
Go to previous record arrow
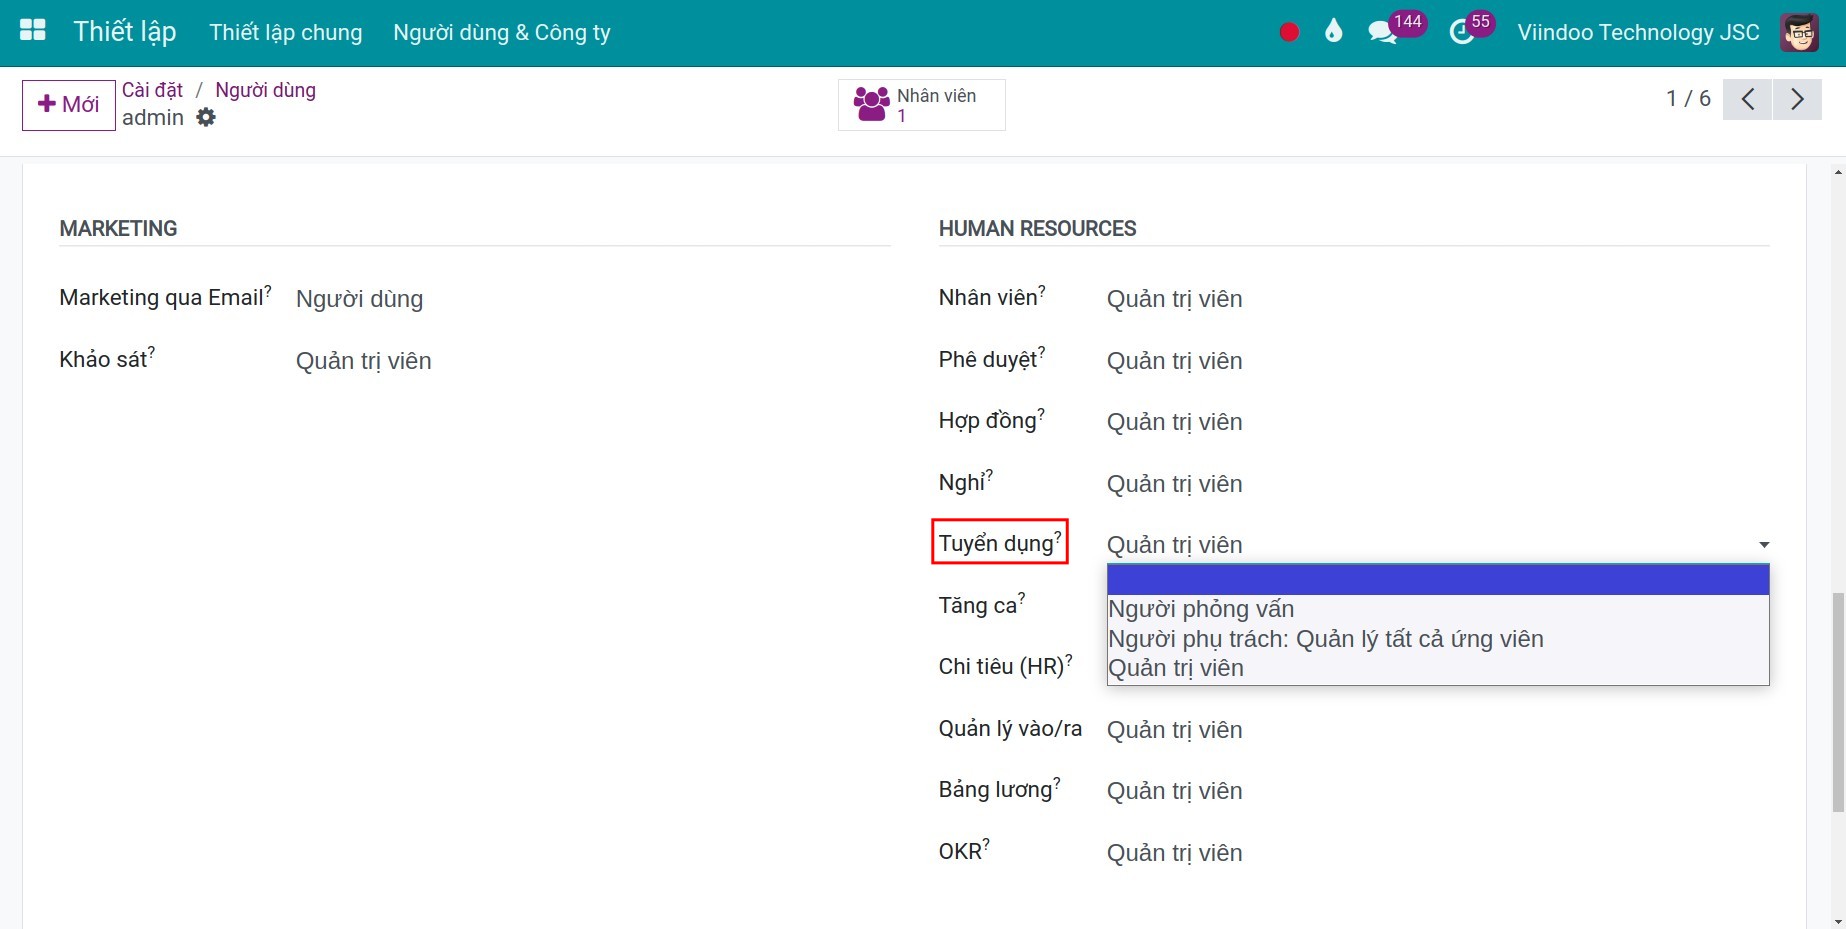(1747, 99)
